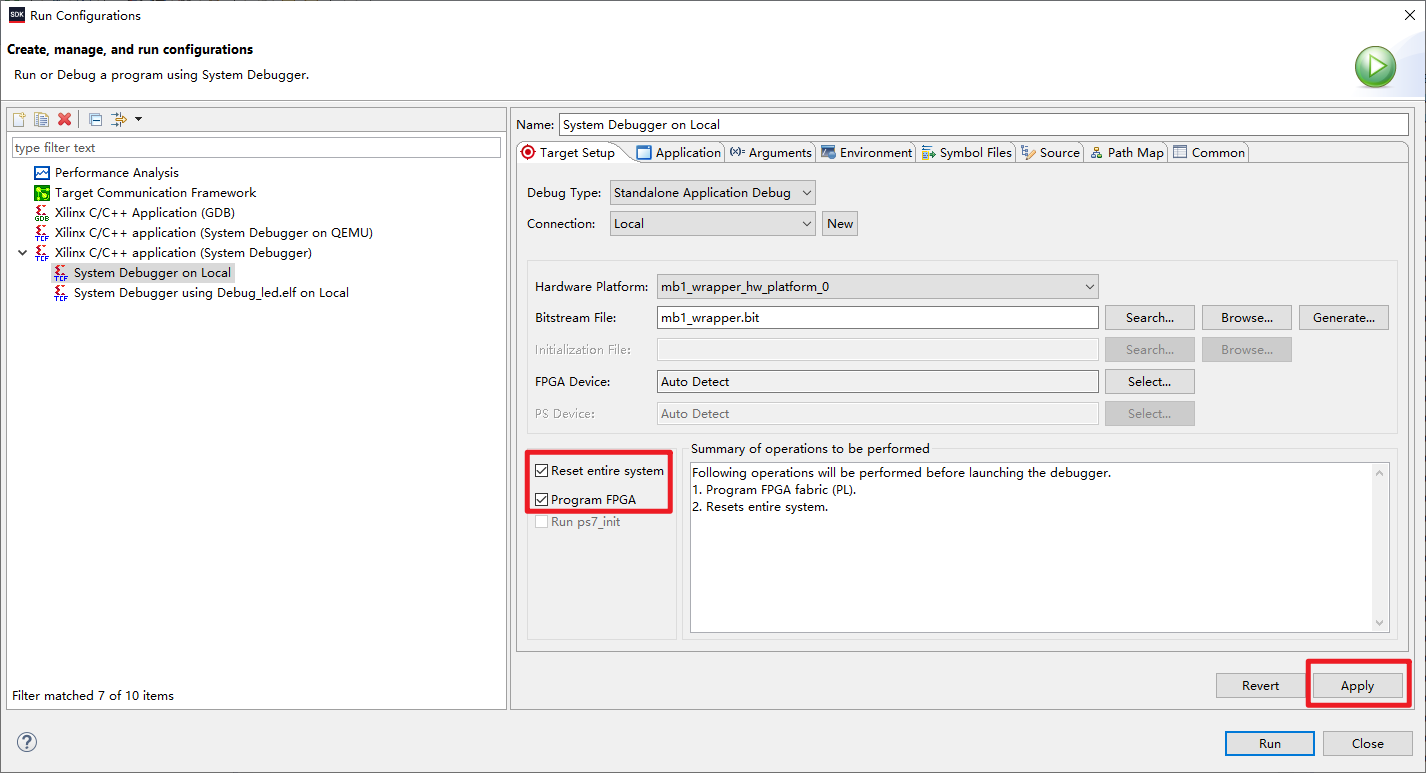Click the summary box's scroll-down arrow

click(1381, 623)
